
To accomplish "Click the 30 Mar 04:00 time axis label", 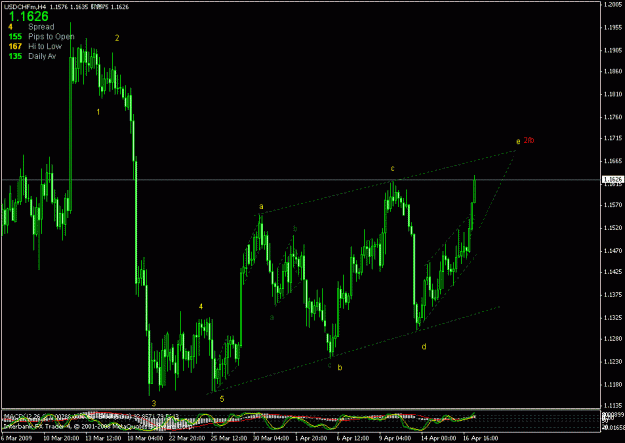I will pyautogui.click(x=270, y=438).
